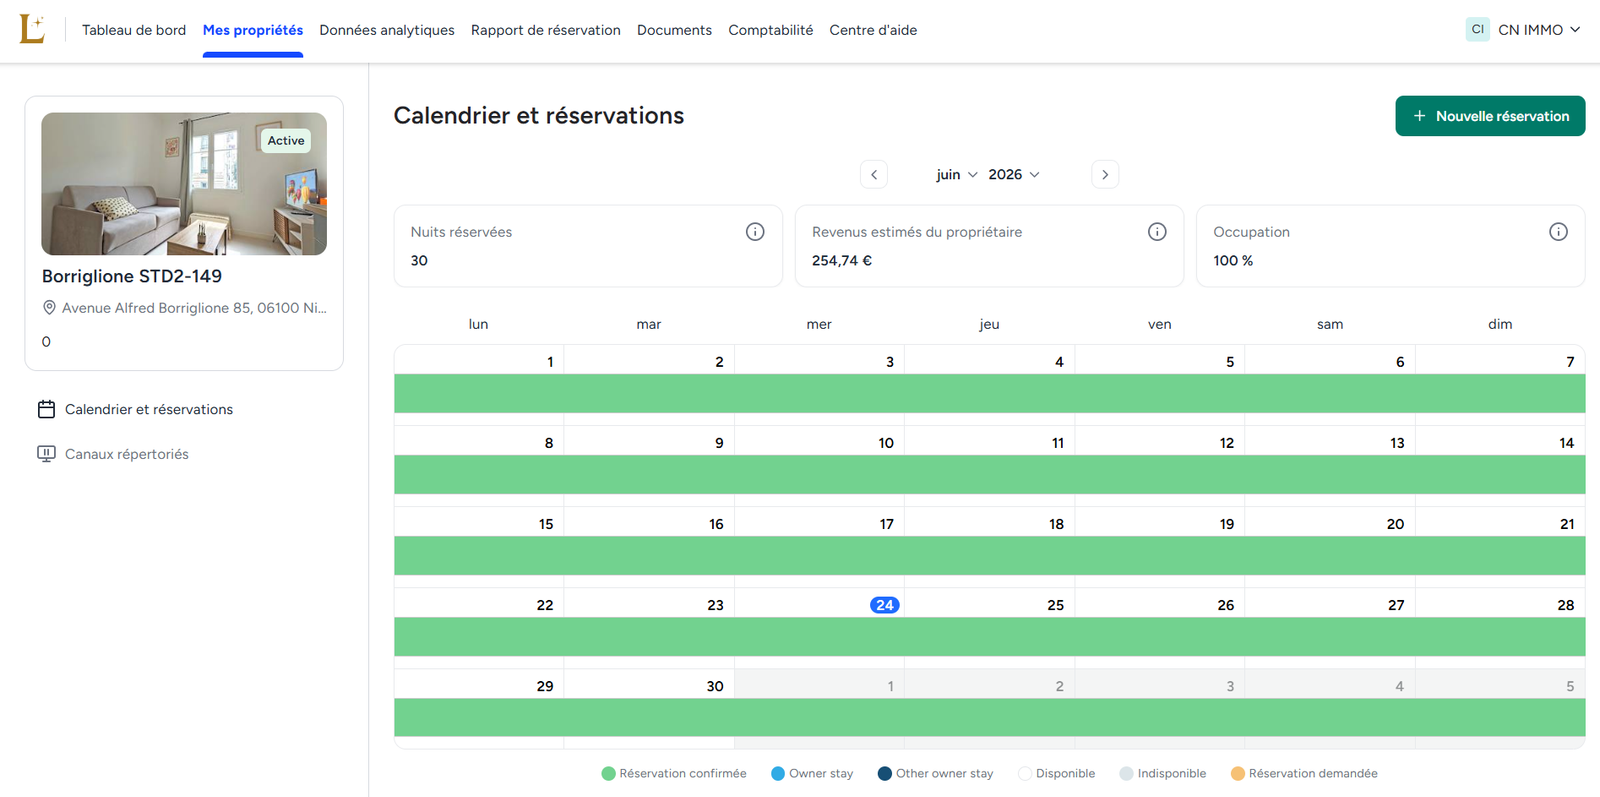Viewport: 1600px width, 797px height.
Task: Click the Avenue Alfred Borriglione address
Action: point(194,308)
